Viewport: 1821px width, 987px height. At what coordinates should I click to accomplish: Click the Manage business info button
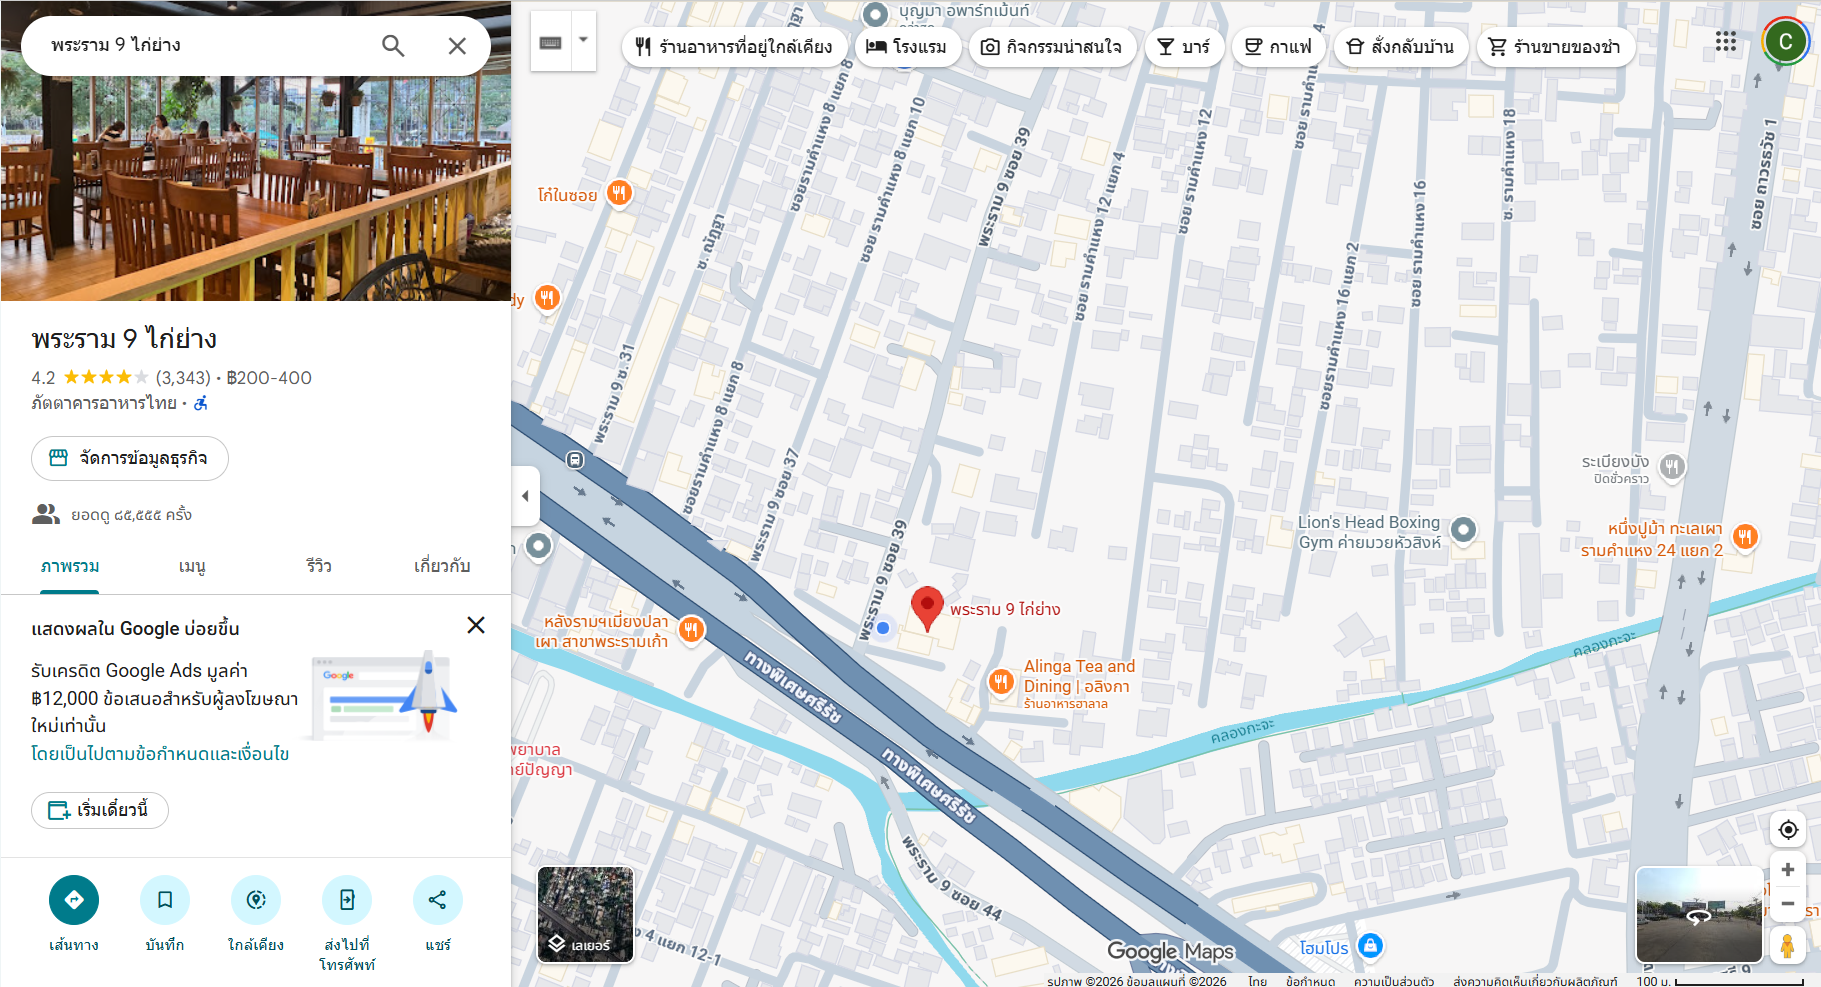130,458
